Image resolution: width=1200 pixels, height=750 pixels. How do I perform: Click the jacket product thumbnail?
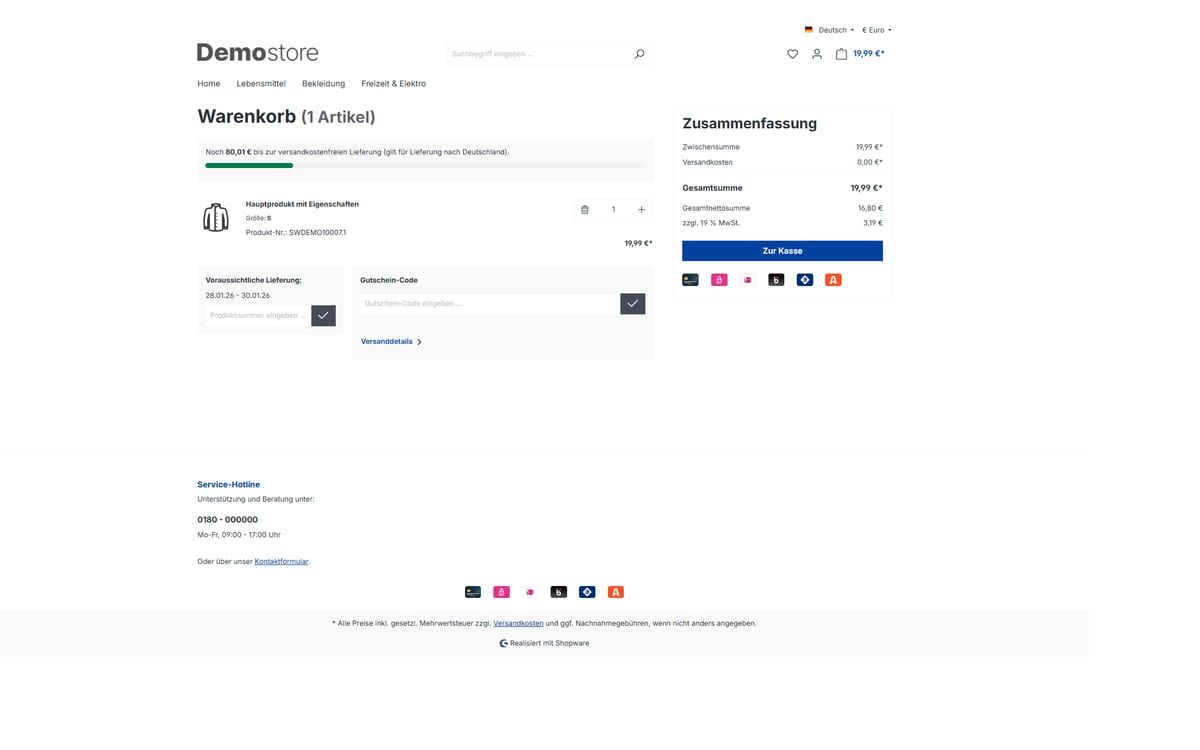pyautogui.click(x=216, y=218)
